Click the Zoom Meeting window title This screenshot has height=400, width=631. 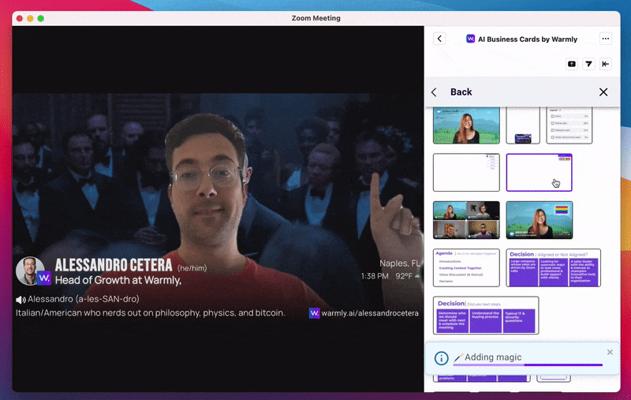tap(316, 18)
